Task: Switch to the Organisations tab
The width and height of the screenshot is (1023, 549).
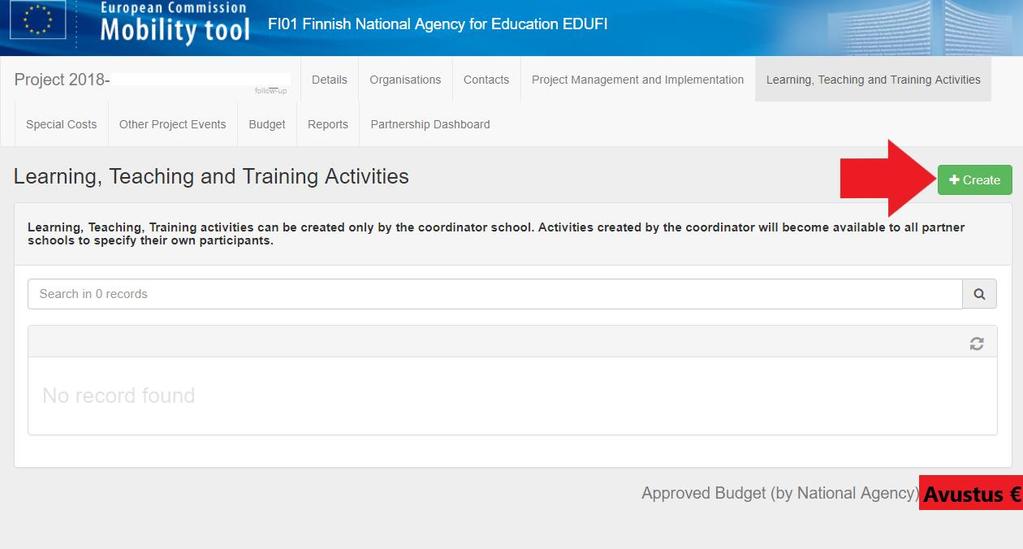Action: [405, 80]
